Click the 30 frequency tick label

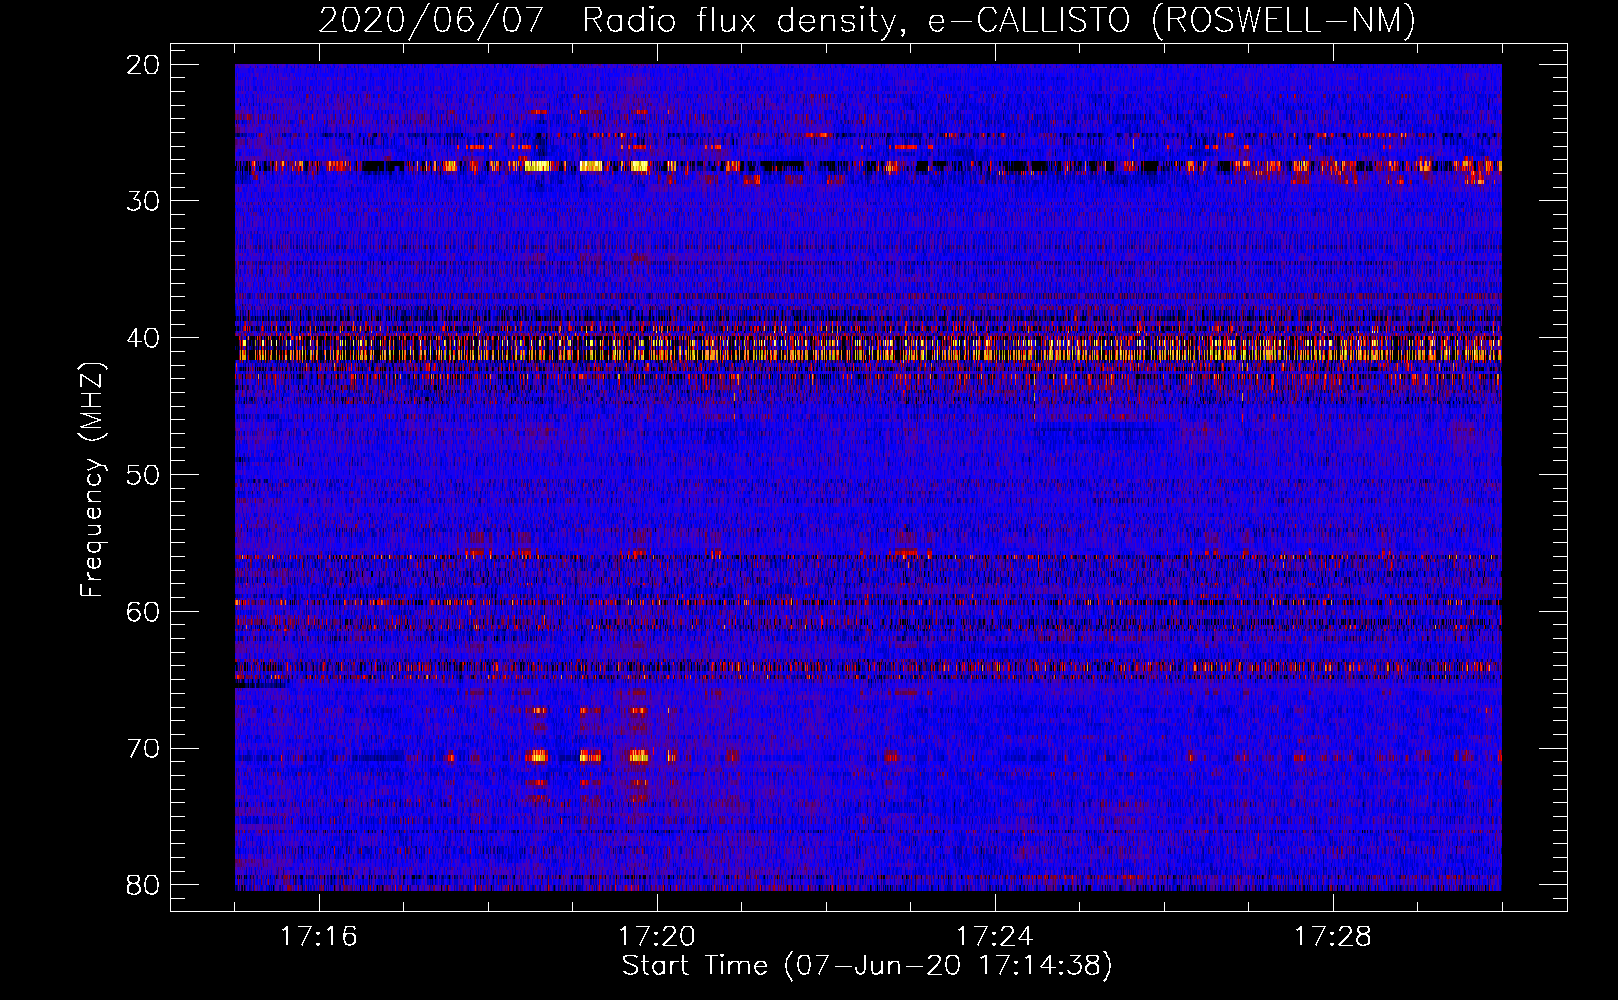[x=143, y=201]
